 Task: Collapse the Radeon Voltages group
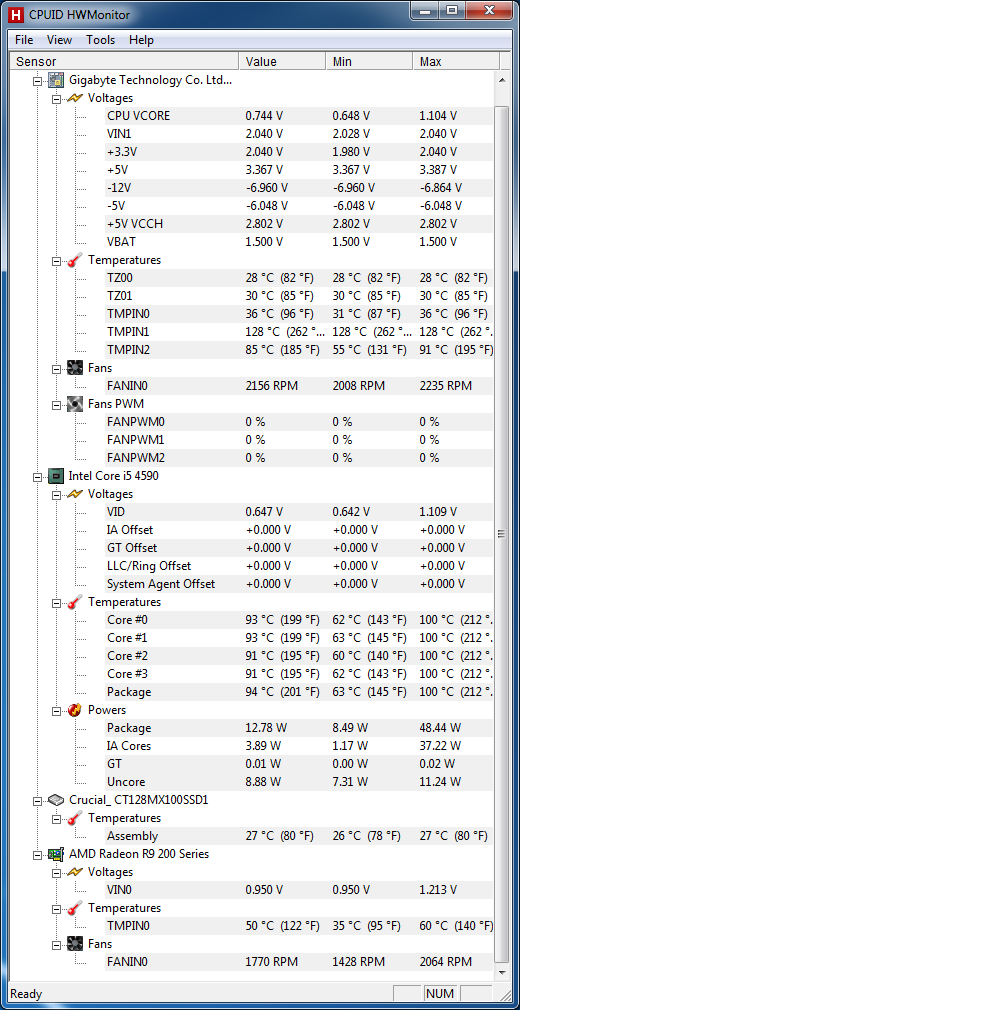pos(56,873)
